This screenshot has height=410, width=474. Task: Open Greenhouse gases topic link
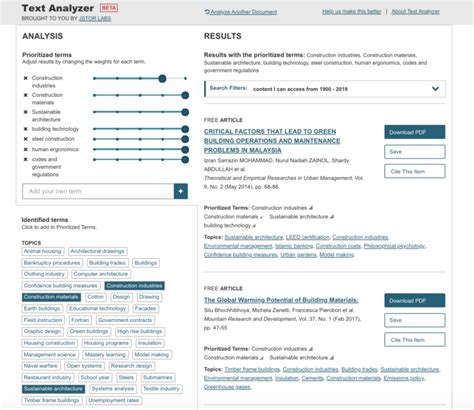[227, 387]
